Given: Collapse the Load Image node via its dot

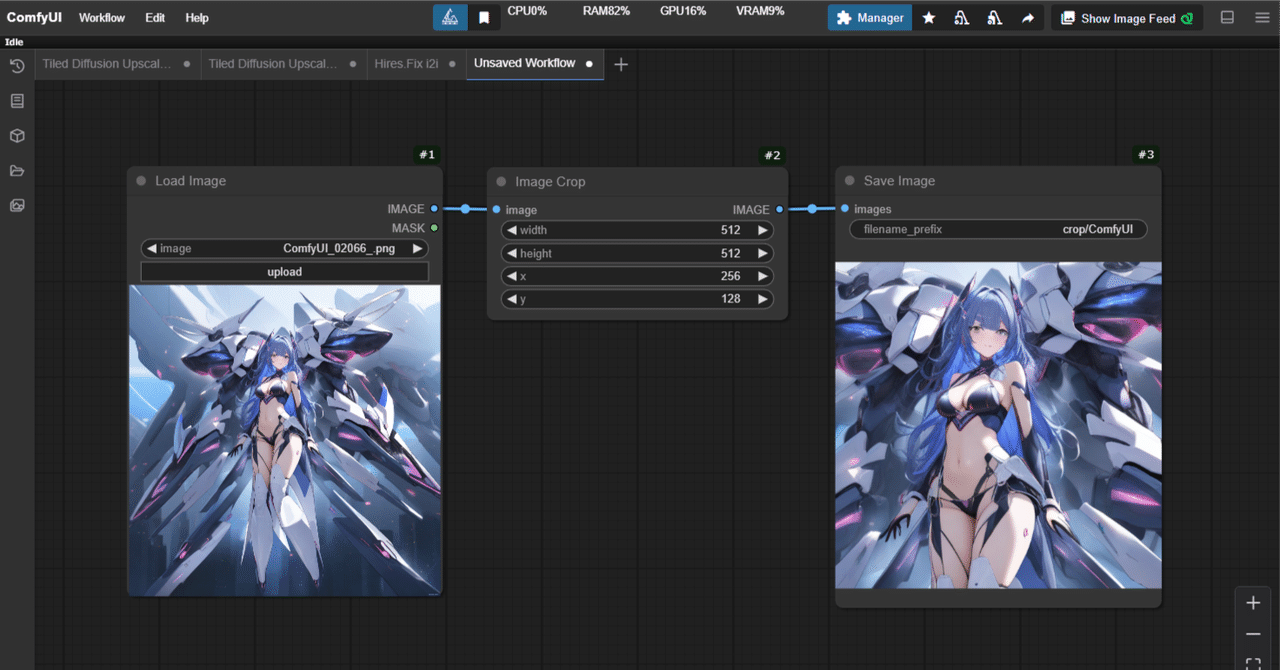Looking at the screenshot, I should pyautogui.click(x=141, y=181).
